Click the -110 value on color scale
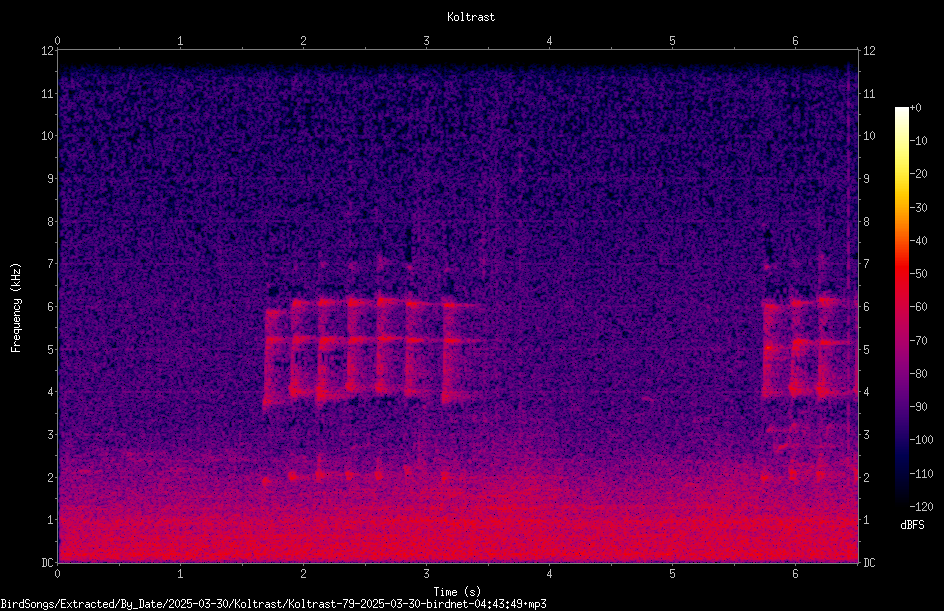944x611 pixels. tap(922, 474)
